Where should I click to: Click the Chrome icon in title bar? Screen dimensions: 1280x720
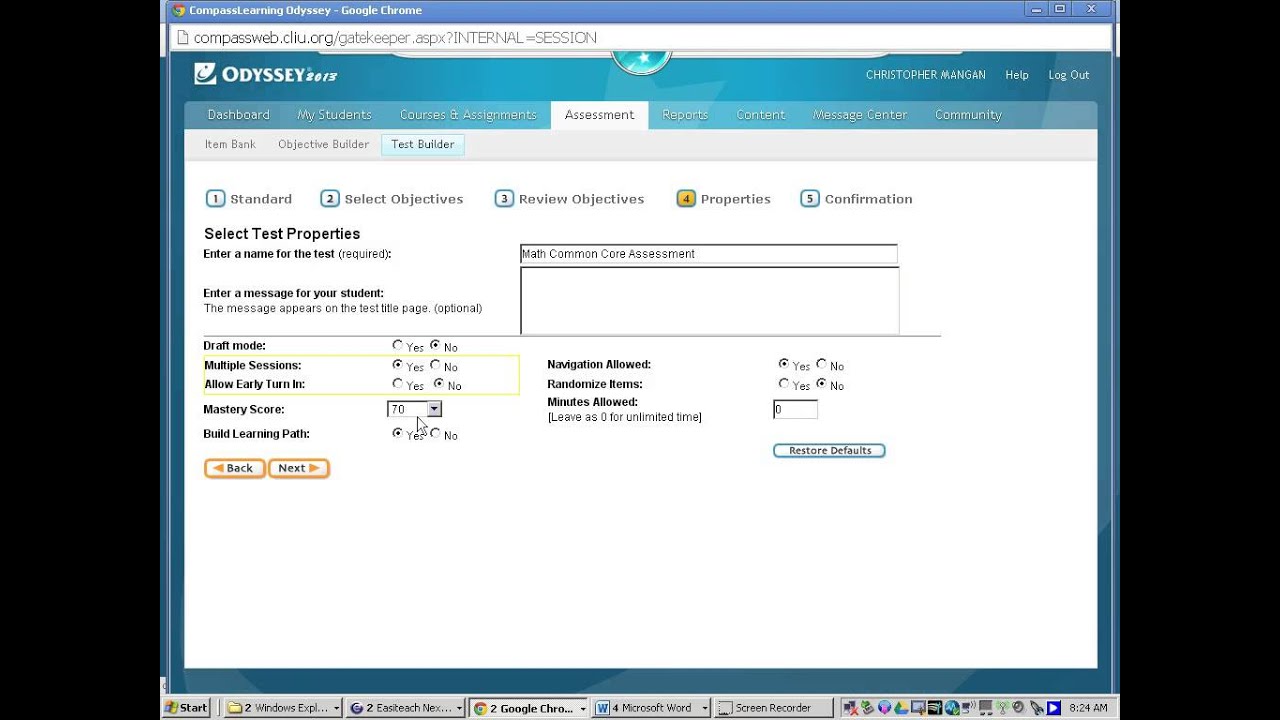point(178,10)
